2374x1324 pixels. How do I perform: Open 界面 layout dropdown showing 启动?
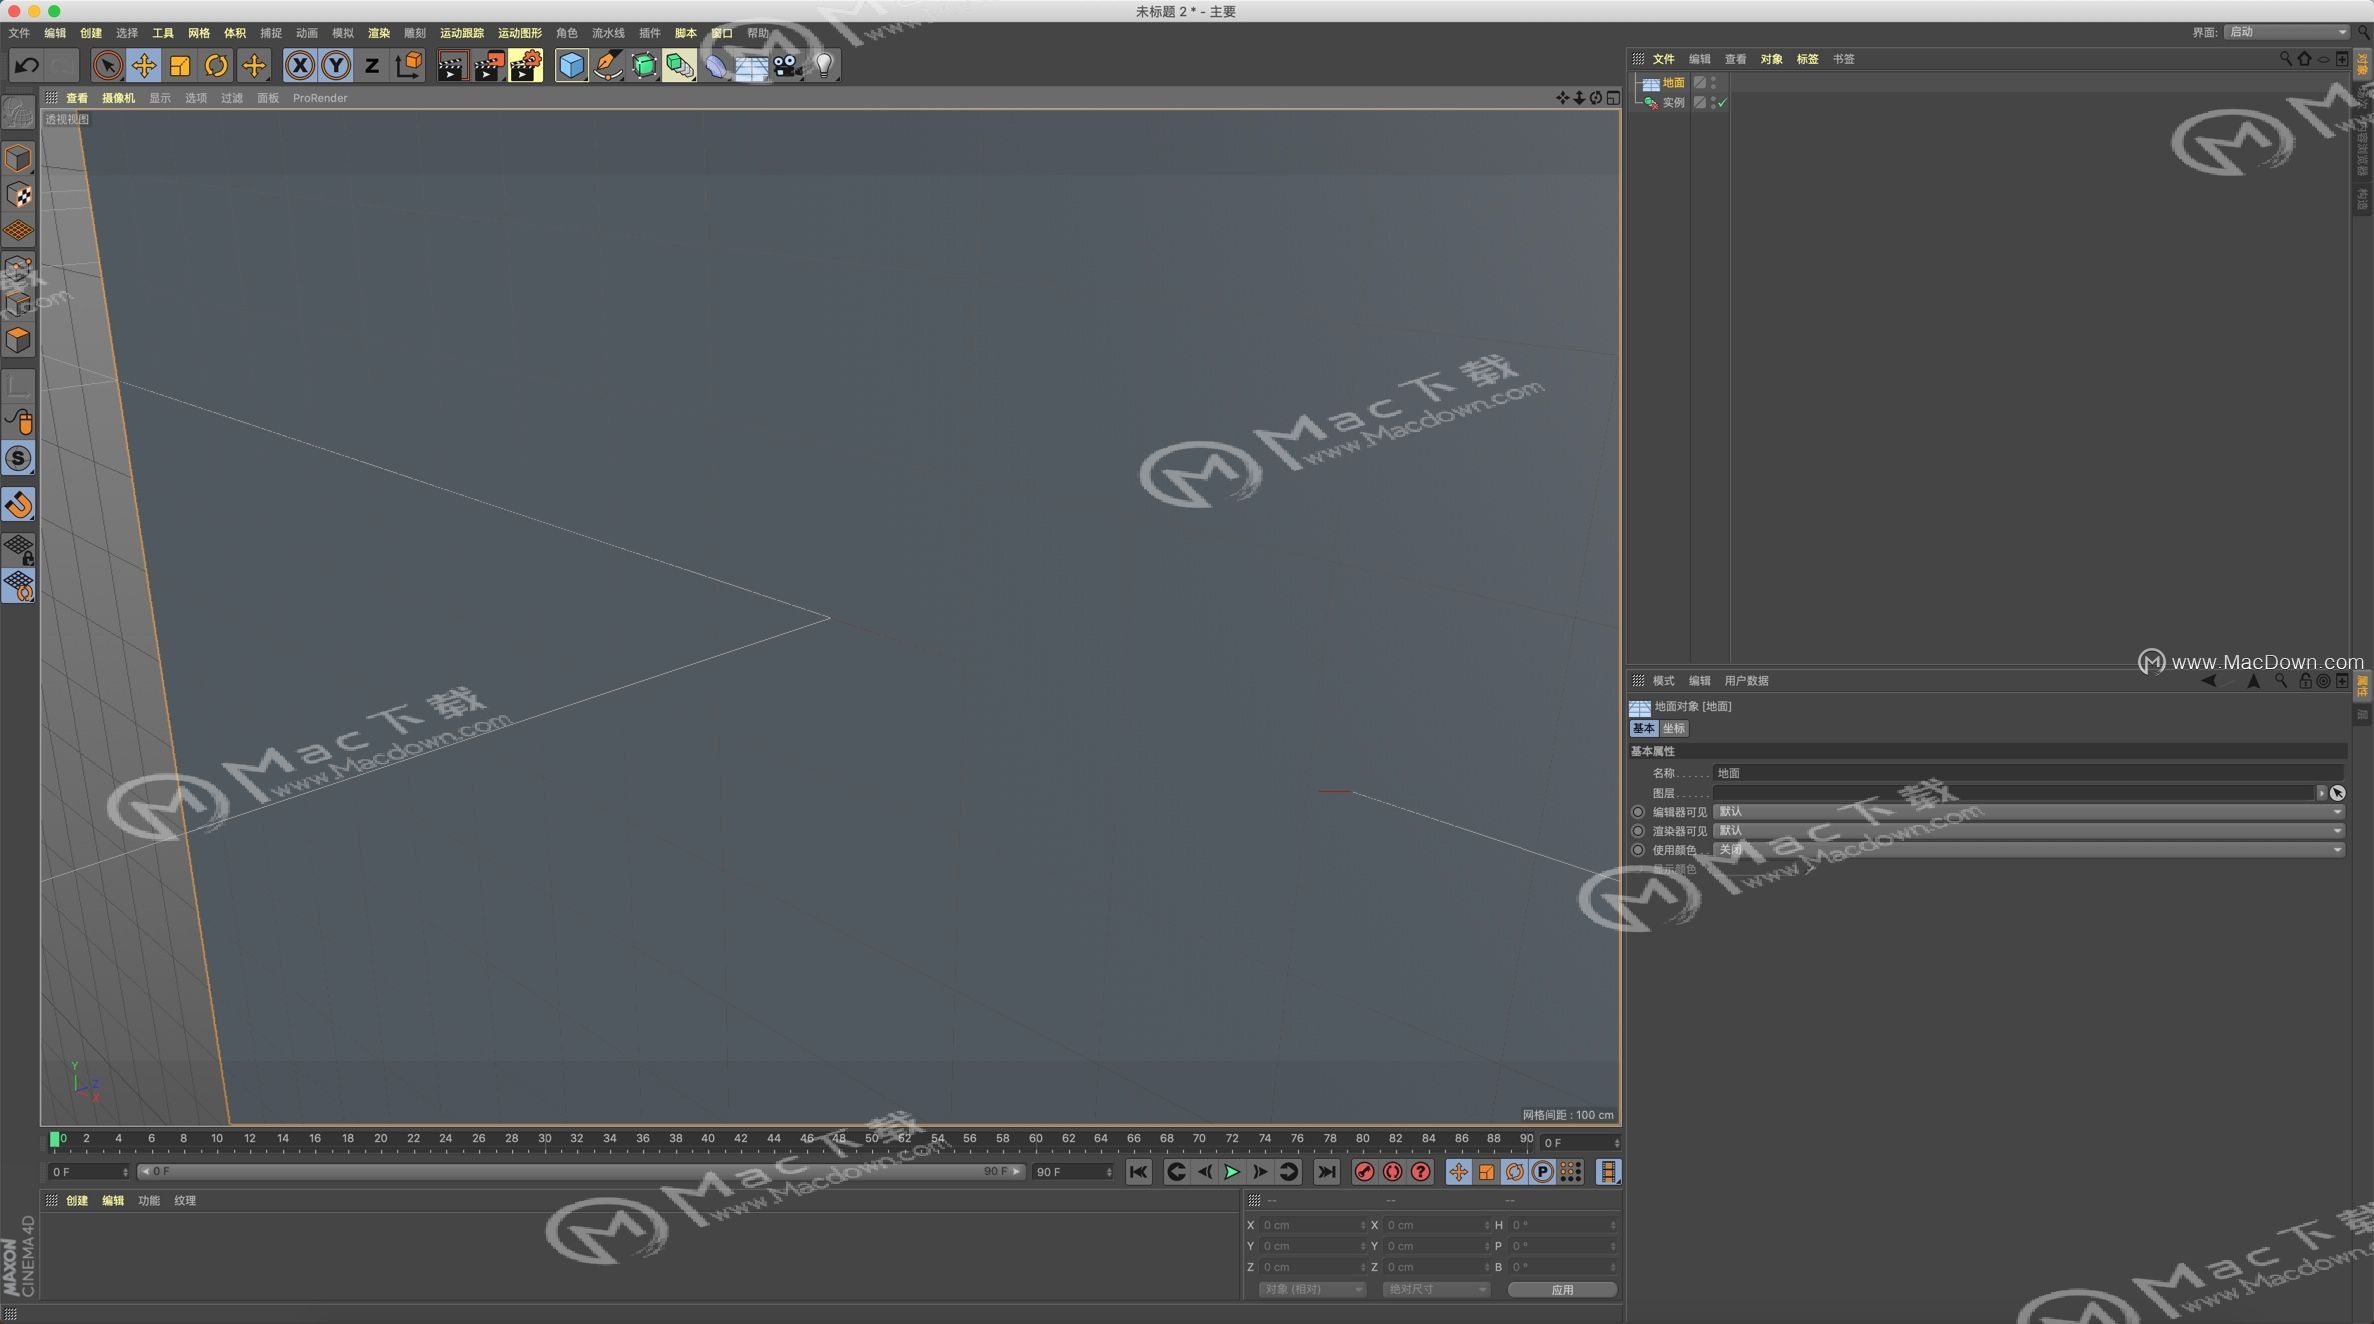click(2287, 32)
